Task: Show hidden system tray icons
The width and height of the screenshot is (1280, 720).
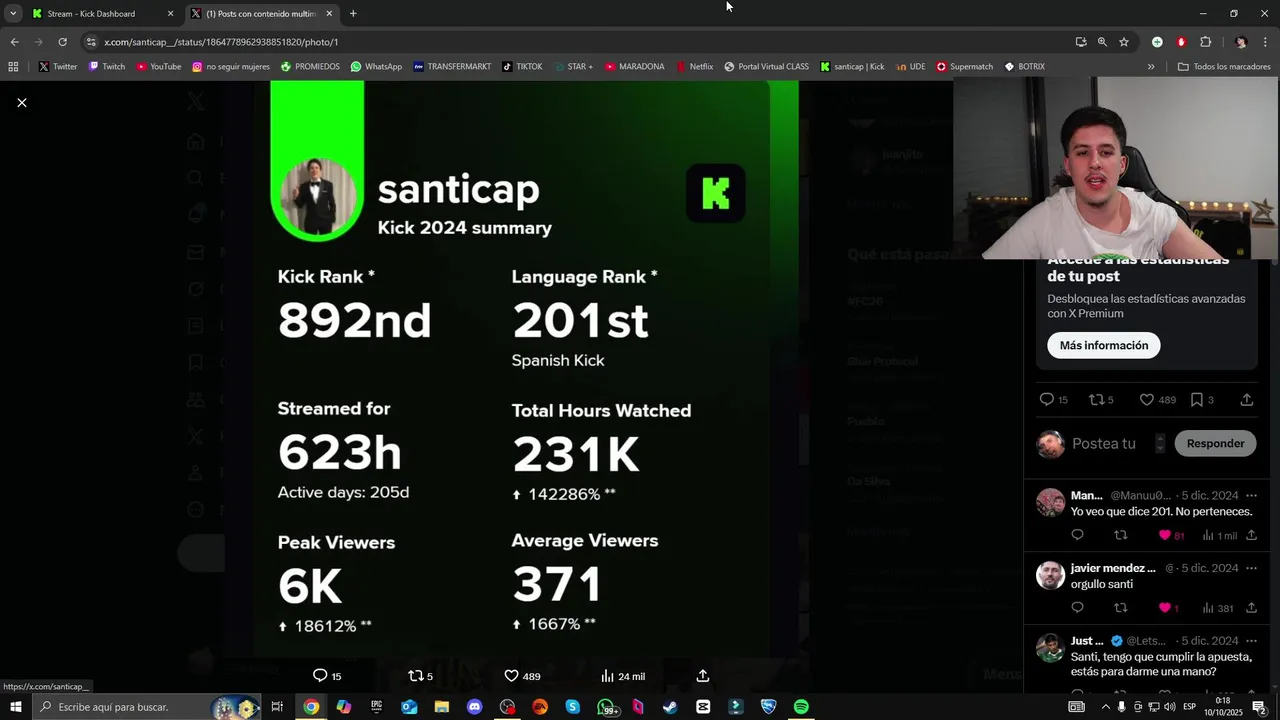Action: pos(1104,707)
